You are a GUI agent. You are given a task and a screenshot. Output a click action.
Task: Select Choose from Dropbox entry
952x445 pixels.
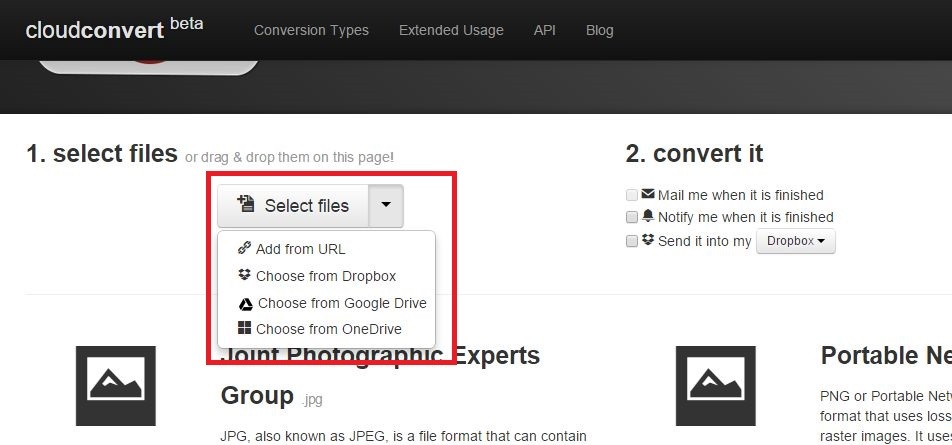326,276
